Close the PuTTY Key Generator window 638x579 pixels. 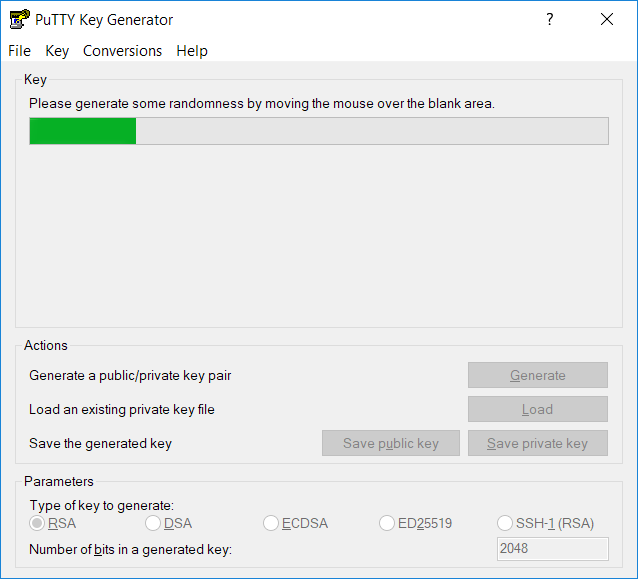pos(607,19)
